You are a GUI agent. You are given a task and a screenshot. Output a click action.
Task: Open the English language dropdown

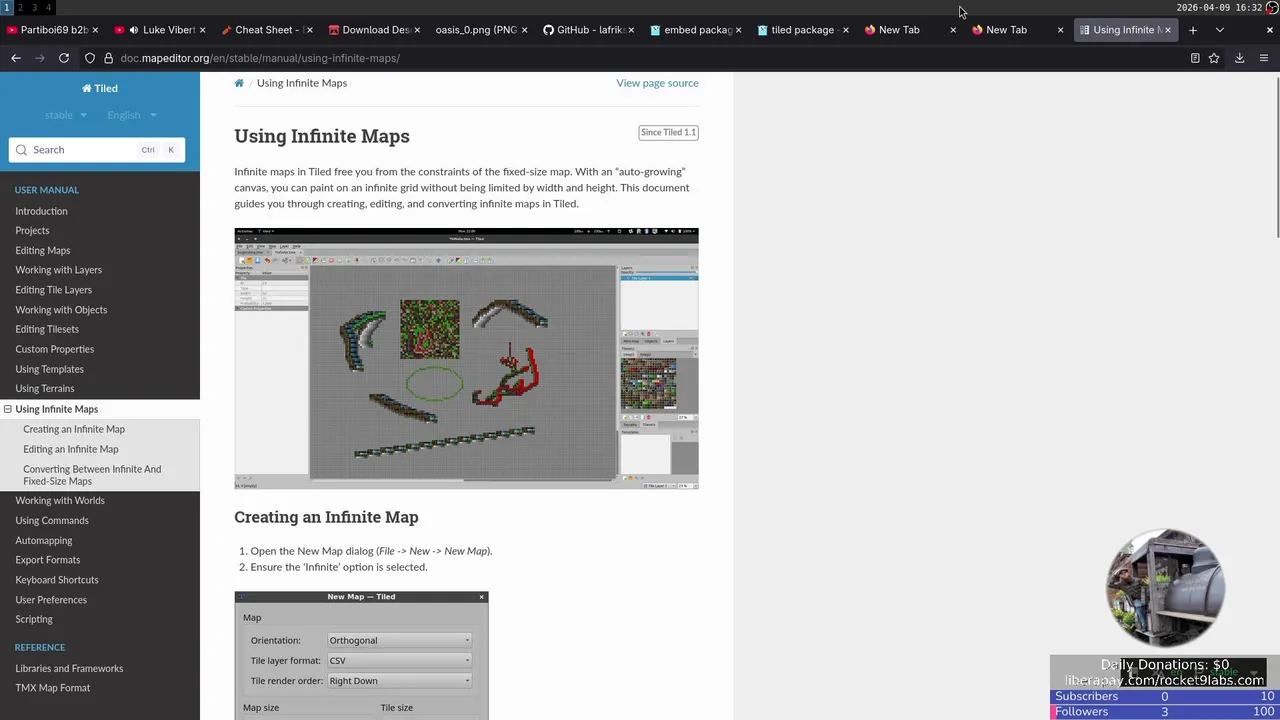(x=132, y=115)
